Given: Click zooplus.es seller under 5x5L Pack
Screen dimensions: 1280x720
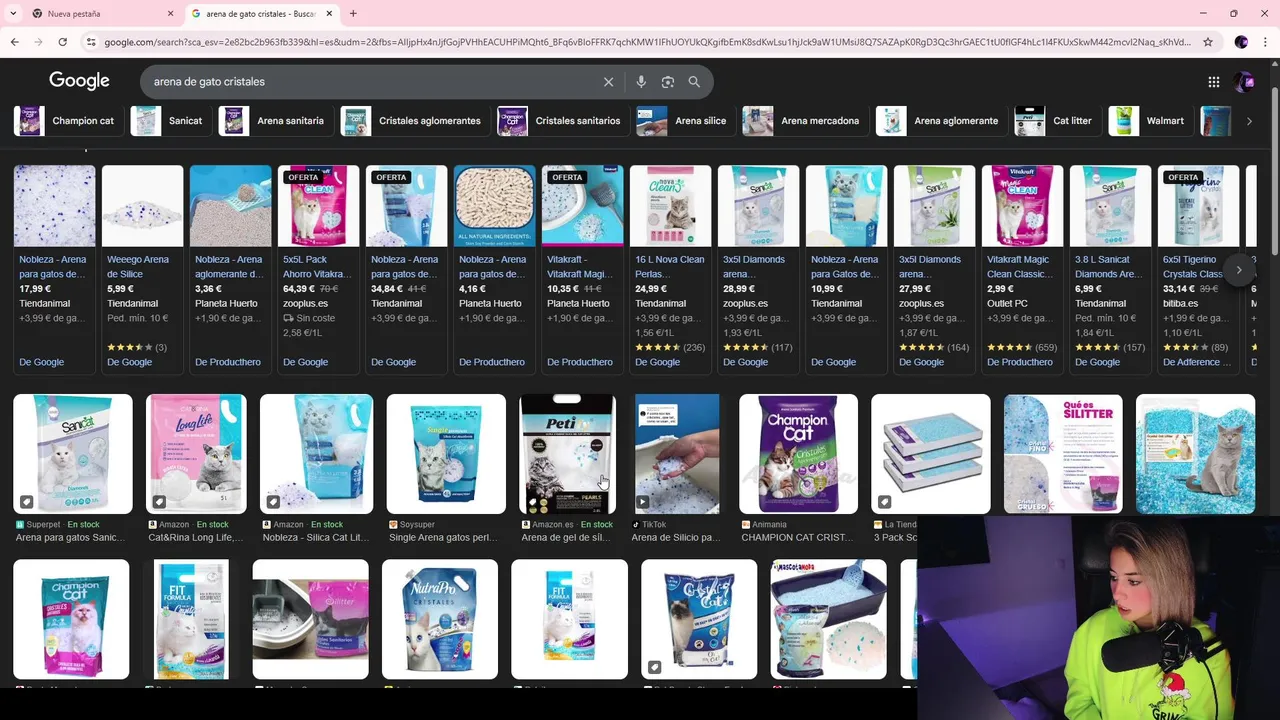Looking at the screenshot, I should coord(305,304).
